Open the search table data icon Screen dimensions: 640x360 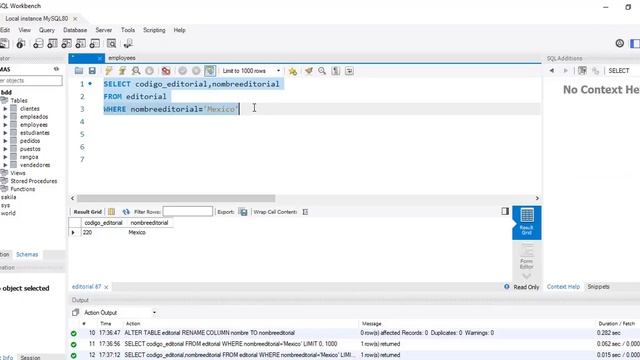point(111,44)
